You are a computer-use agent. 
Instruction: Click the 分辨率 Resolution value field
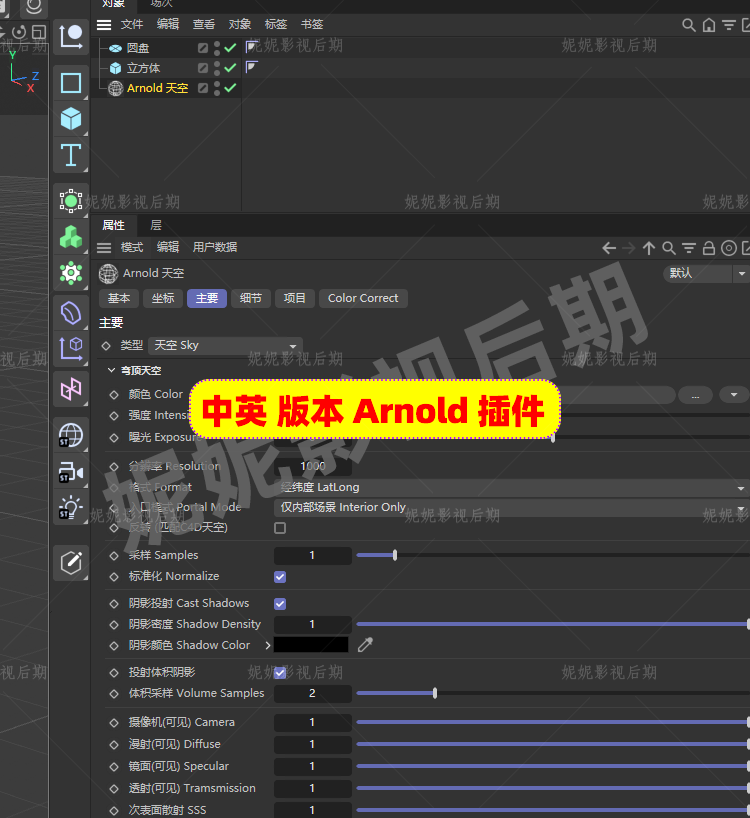tap(313, 466)
